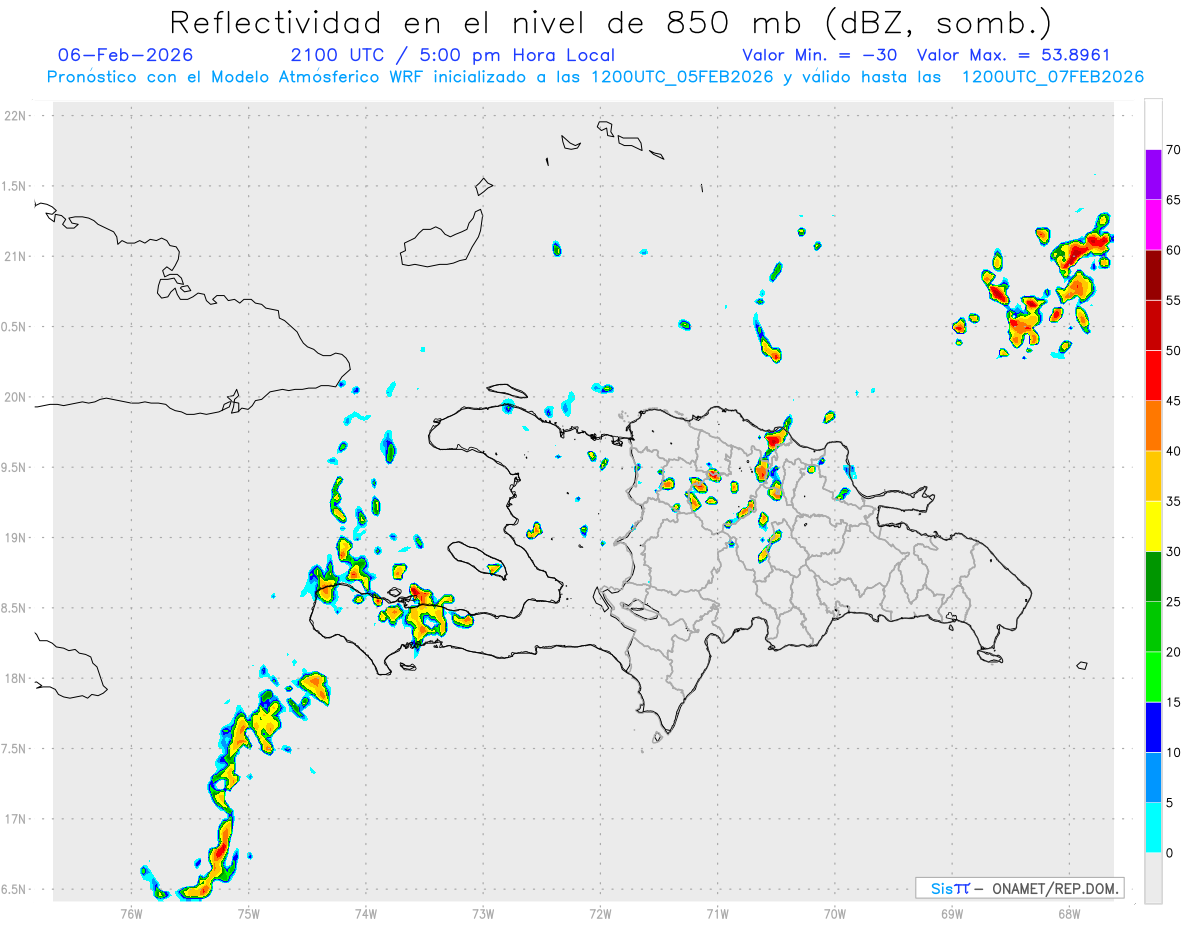Click the "Valor Max. = 53.8961" text
Screen dimensions: 1200x927
(1013, 55)
